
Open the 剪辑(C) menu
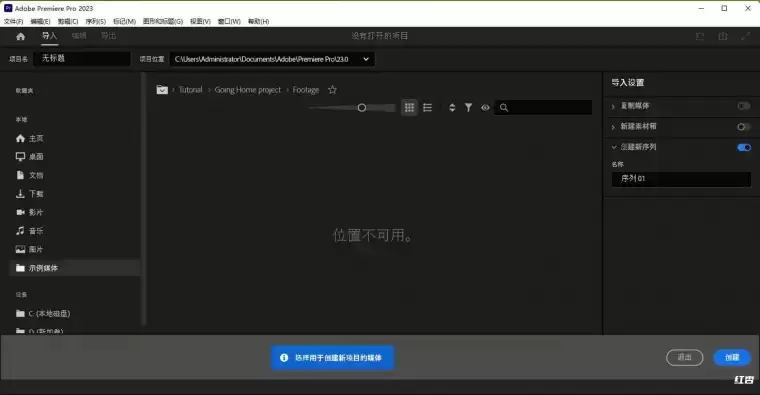point(68,21)
